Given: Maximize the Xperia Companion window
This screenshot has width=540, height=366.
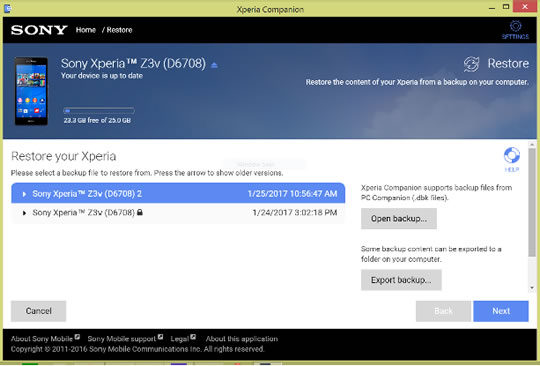Looking at the screenshot, I should [x=506, y=7].
